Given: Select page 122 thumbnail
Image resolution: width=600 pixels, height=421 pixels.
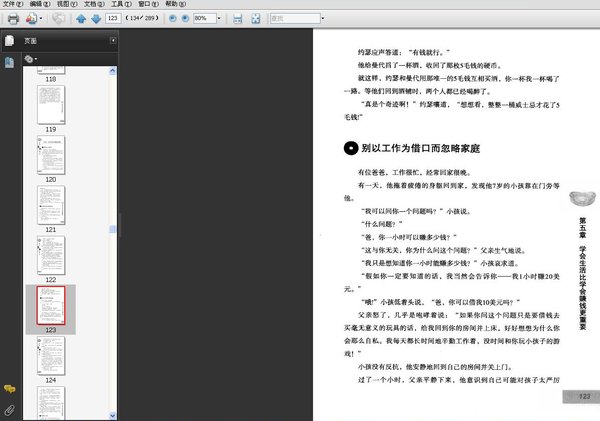Looking at the screenshot, I should coord(50,255).
